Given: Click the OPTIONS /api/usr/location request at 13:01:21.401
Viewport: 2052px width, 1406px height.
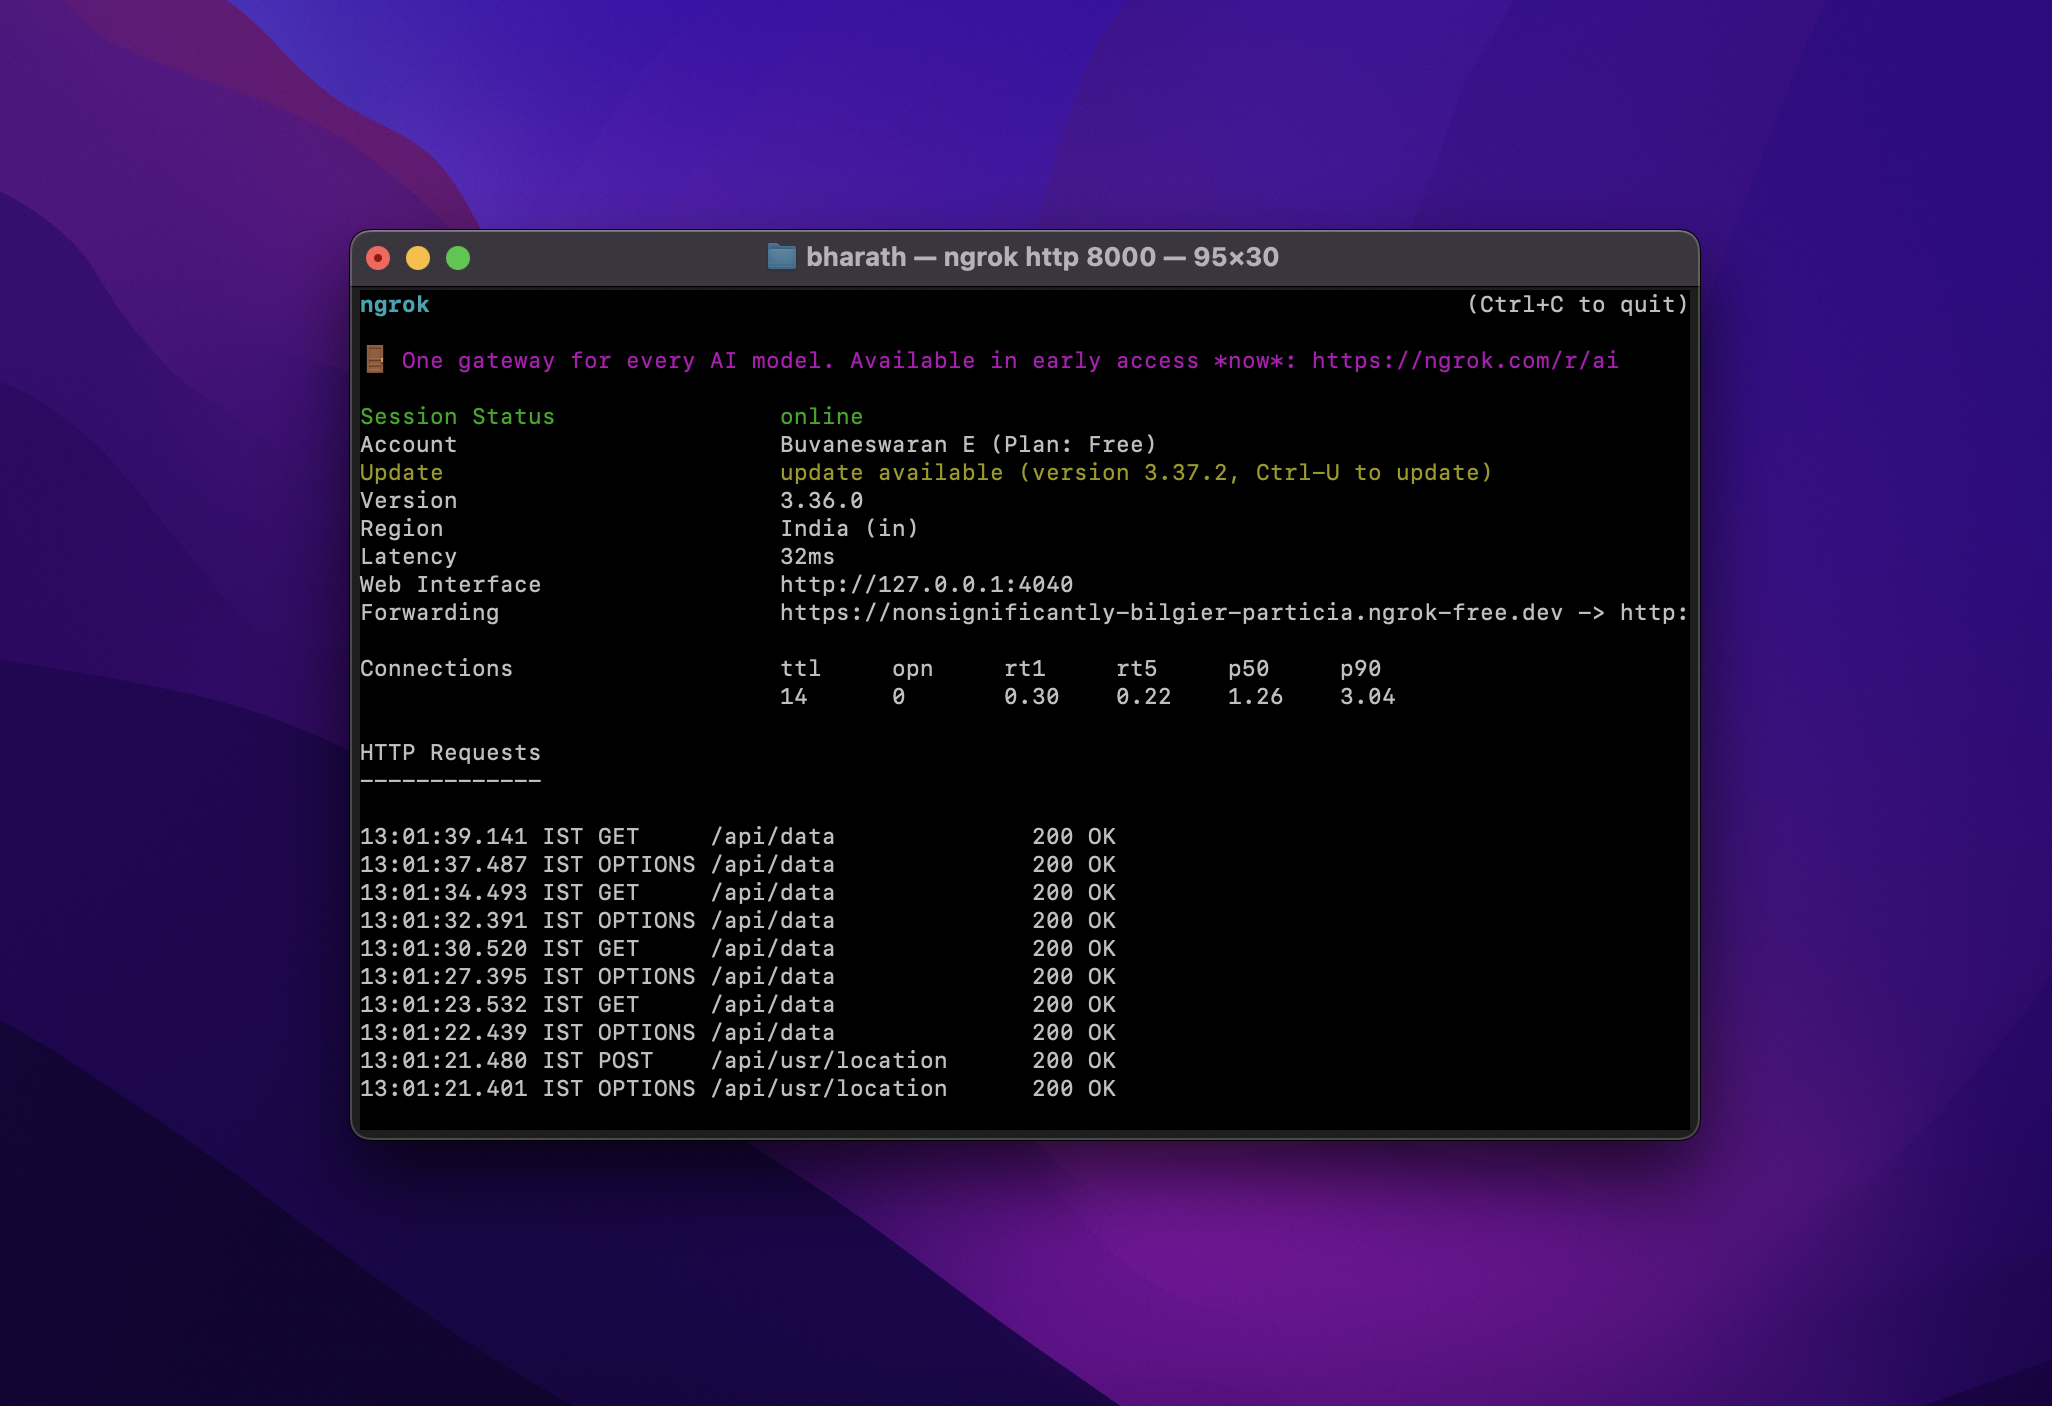Looking at the screenshot, I should point(738,1088).
